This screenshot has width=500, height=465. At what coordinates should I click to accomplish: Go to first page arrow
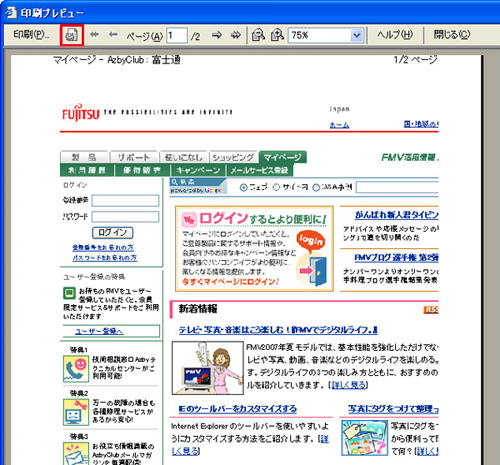pyautogui.click(x=94, y=35)
